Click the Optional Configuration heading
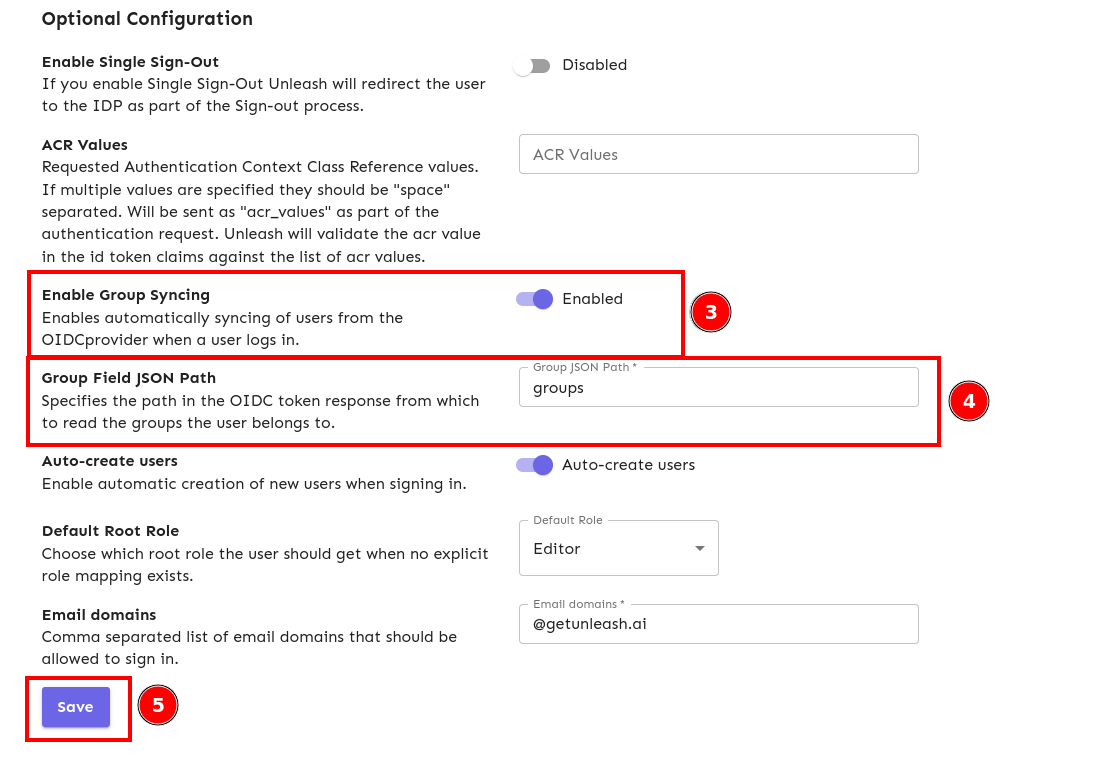 pos(146,19)
